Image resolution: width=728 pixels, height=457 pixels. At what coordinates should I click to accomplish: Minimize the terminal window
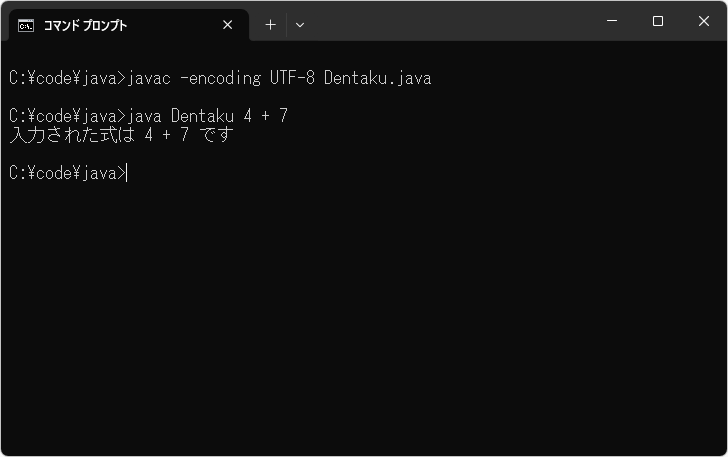coord(611,21)
